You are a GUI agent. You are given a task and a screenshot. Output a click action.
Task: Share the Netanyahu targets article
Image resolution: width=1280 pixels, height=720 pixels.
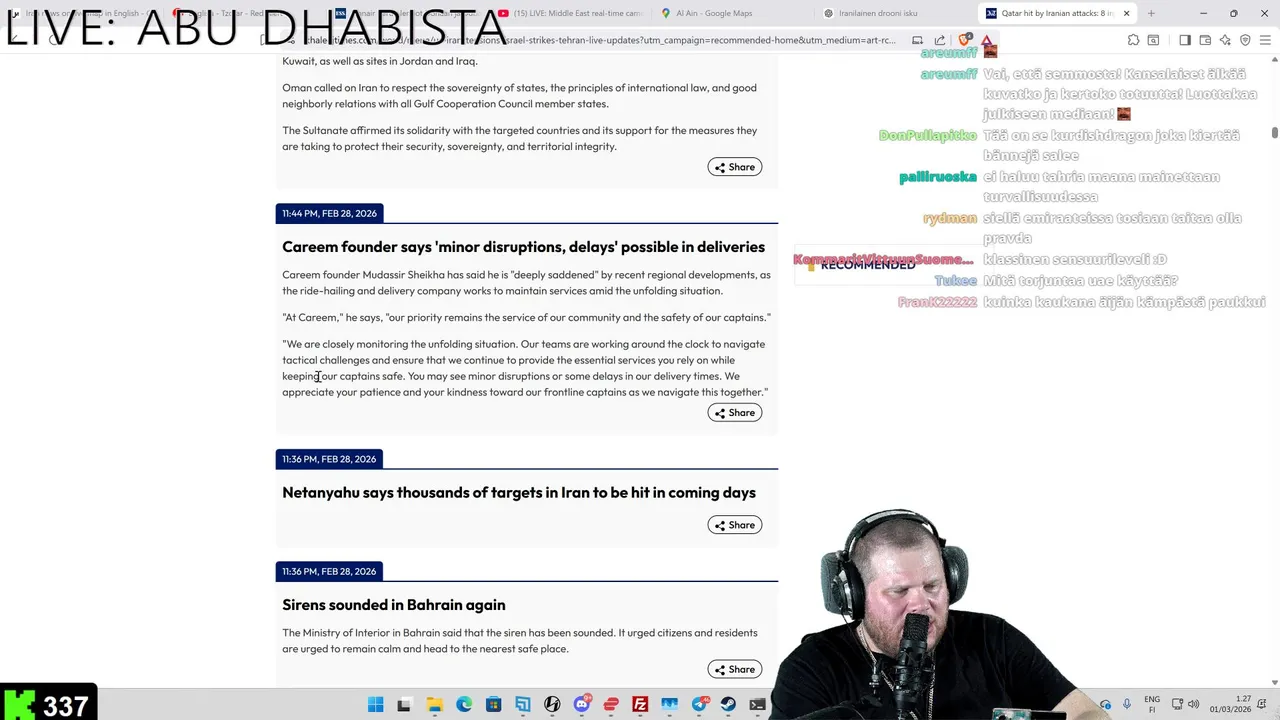pyautogui.click(x=735, y=525)
